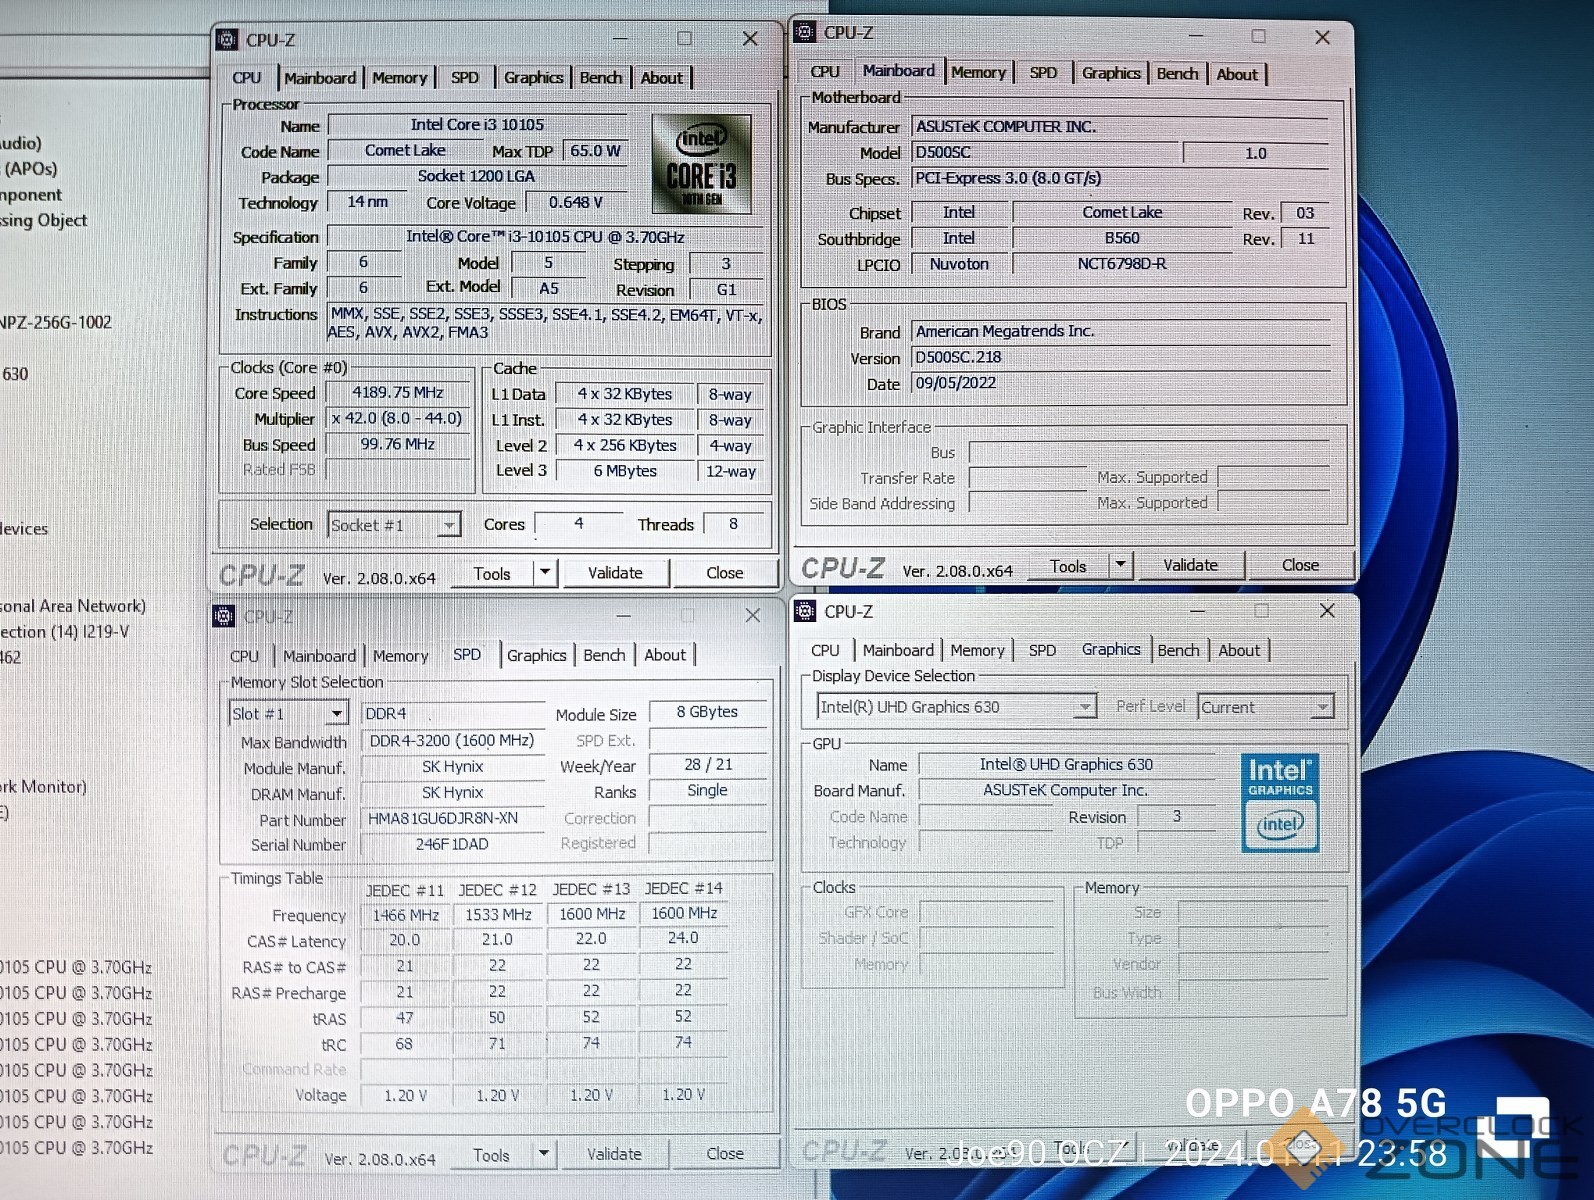The height and width of the screenshot is (1200, 1594).
Task: Open the Memory tab in the Display Device window
Action: tap(977, 650)
